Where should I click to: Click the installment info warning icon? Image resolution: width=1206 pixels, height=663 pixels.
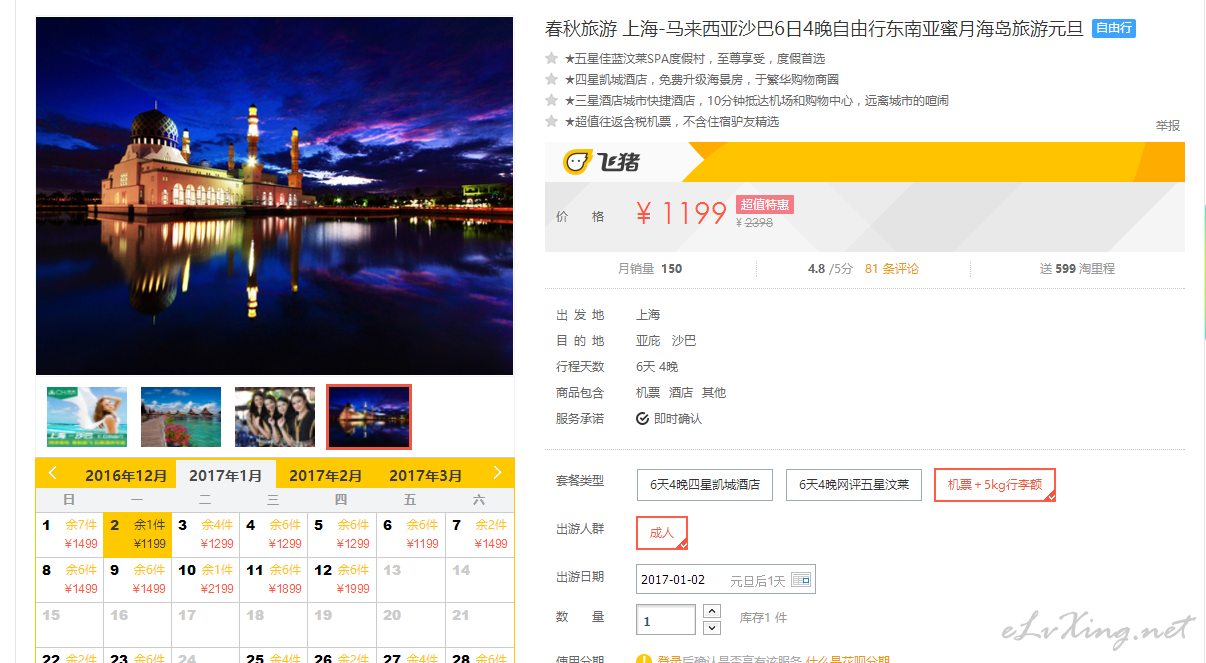644,658
